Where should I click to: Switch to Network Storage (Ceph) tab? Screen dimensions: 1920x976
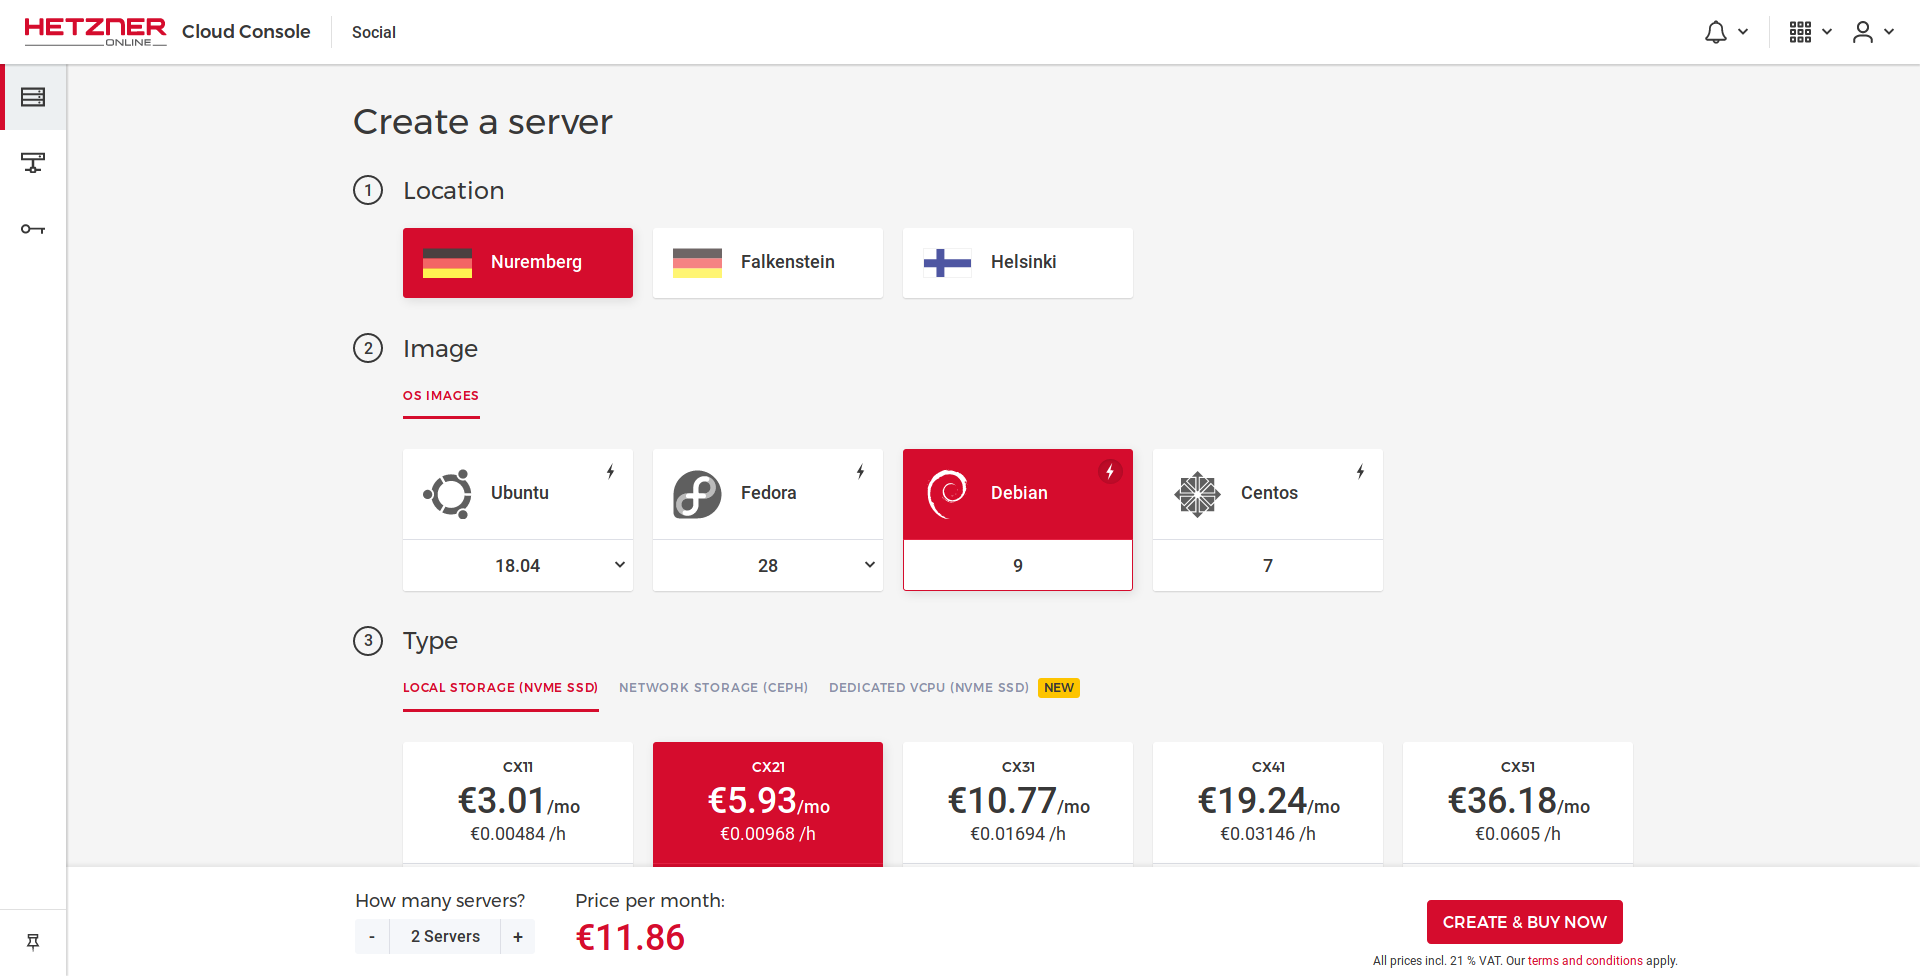tap(713, 688)
